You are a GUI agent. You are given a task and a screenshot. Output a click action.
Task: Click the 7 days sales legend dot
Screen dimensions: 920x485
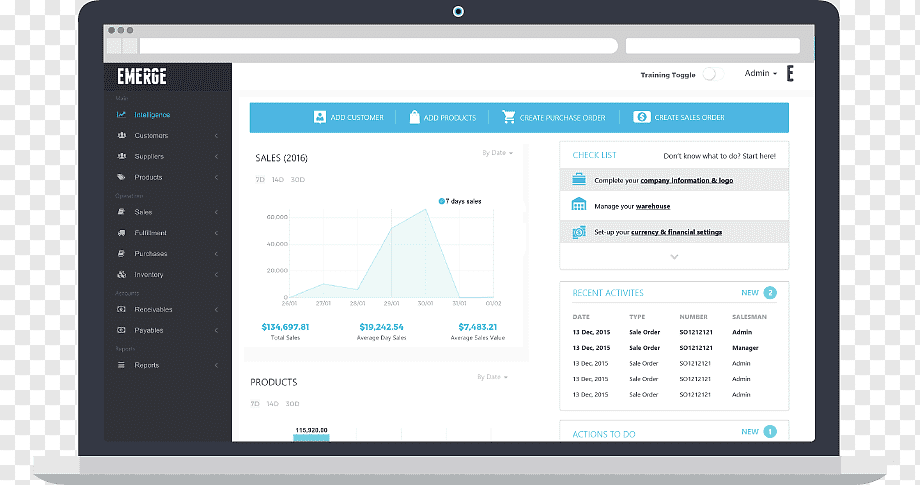point(441,201)
